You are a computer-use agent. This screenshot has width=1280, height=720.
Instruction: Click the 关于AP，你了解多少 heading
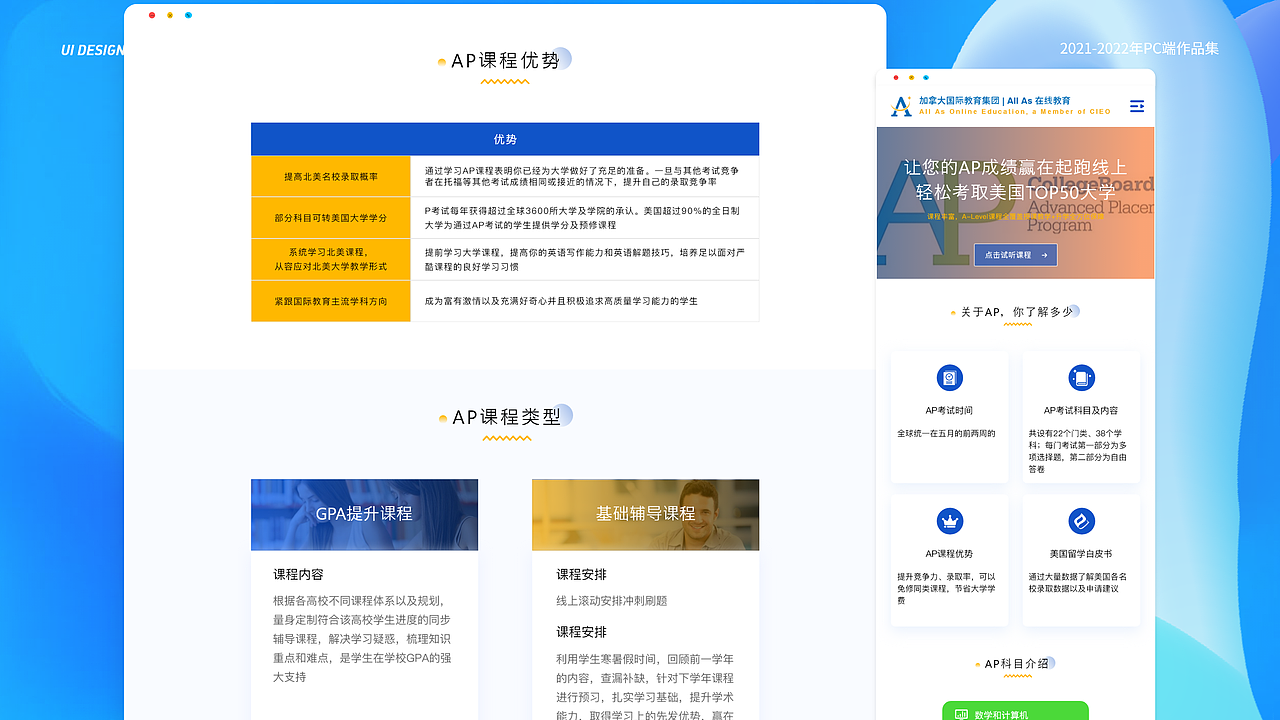coord(1016,312)
